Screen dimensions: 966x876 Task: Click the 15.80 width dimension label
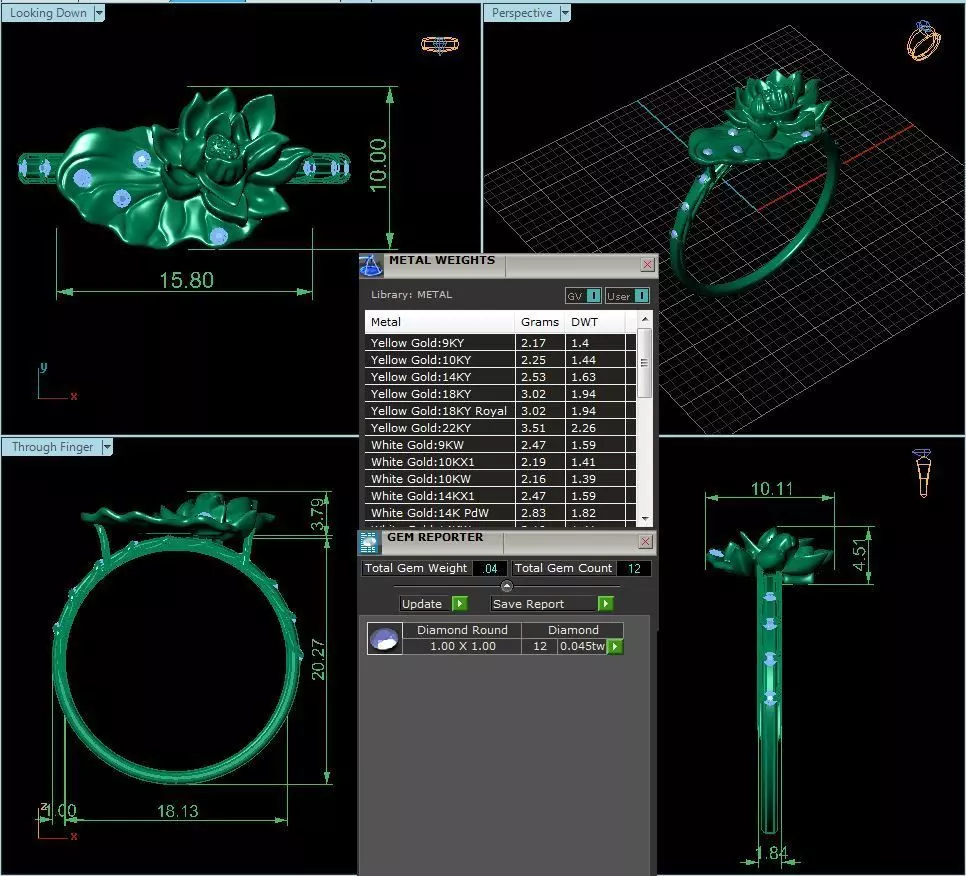(187, 280)
